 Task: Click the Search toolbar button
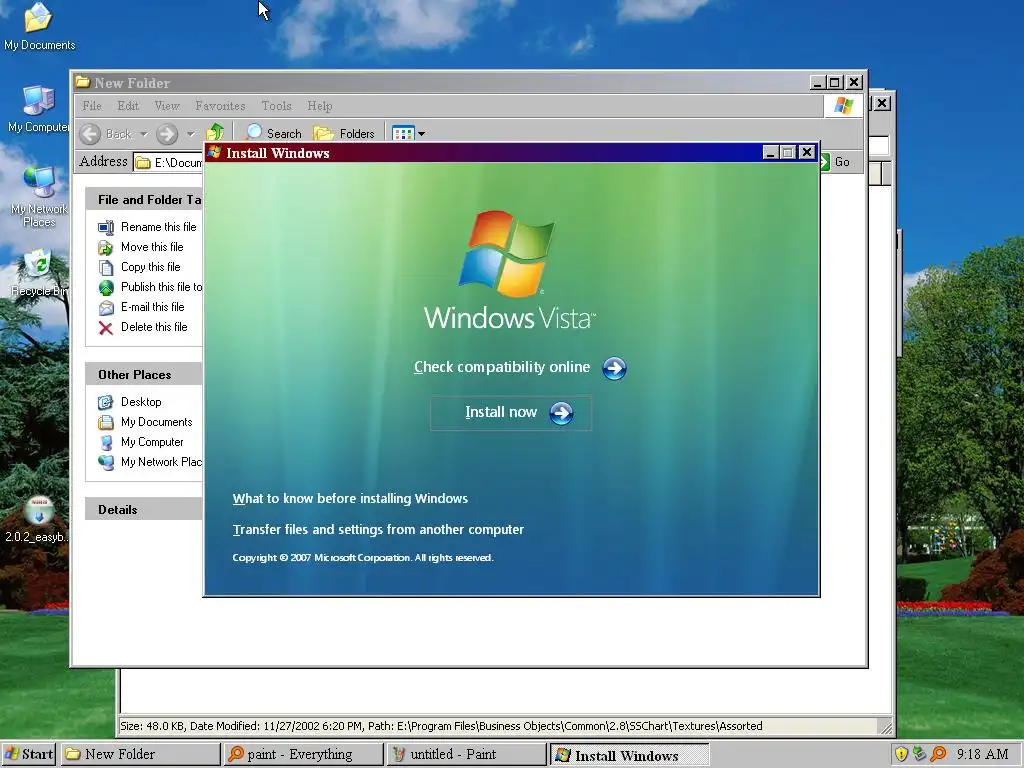coord(274,133)
